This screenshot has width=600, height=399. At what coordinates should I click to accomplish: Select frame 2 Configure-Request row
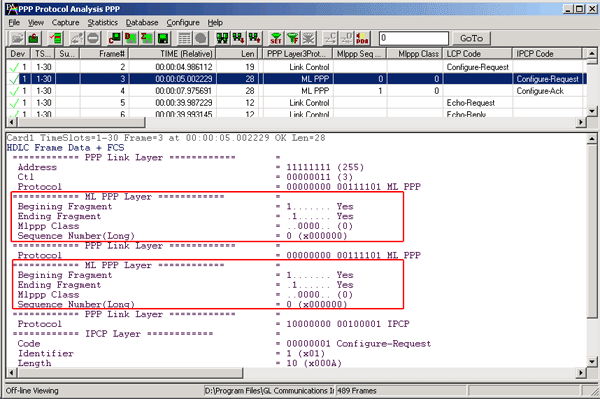(x=297, y=67)
